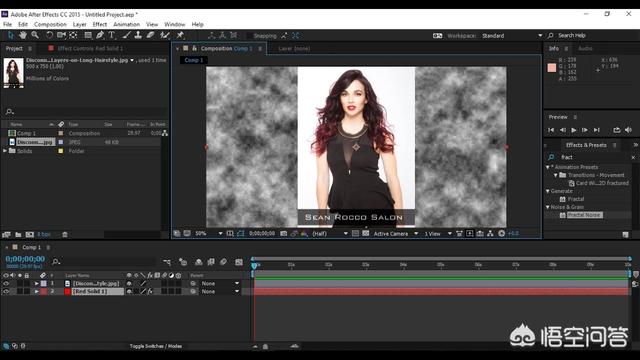Select the Rotation tool
The height and width of the screenshot is (360, 640).
49,36
